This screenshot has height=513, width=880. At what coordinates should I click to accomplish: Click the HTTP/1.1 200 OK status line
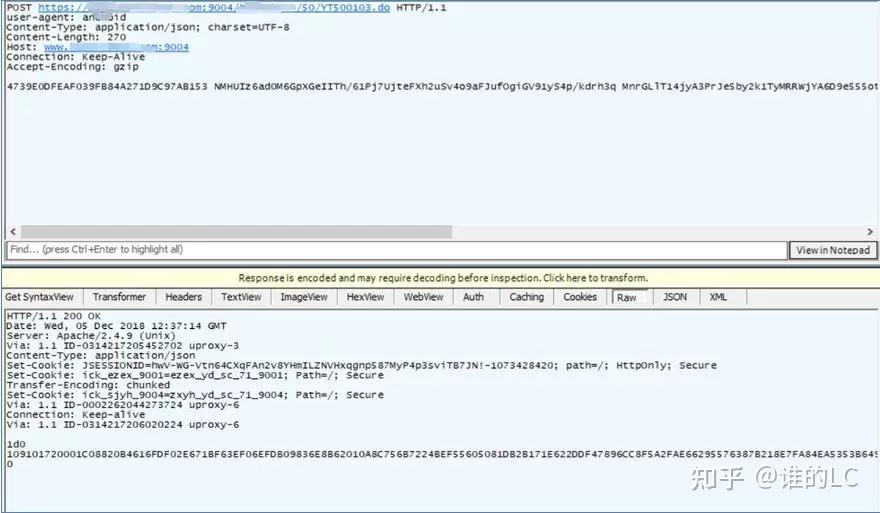[53, 316]
